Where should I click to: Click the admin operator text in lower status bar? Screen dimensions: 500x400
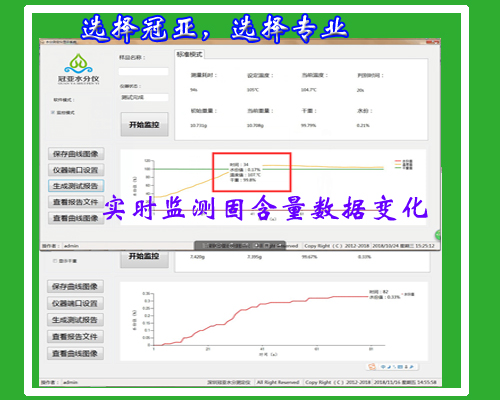point(70,382)
